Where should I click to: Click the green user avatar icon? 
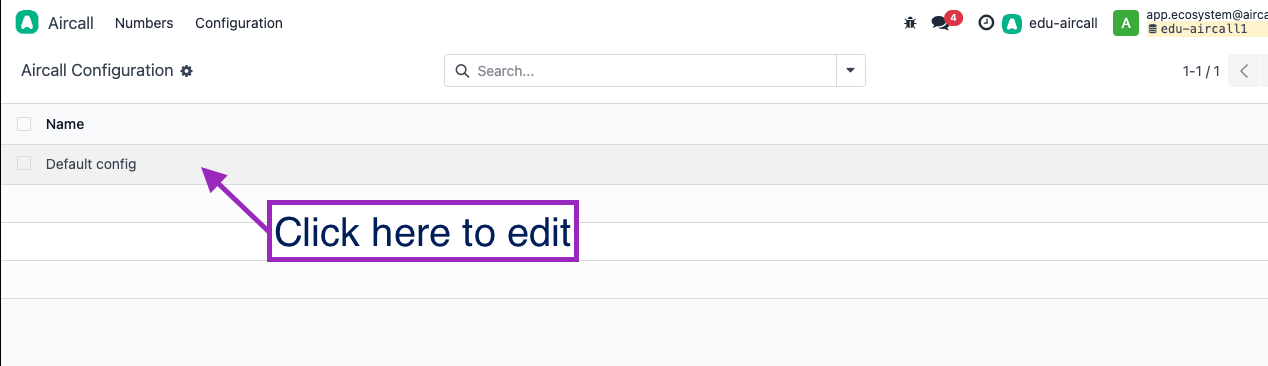point(1126,23)
